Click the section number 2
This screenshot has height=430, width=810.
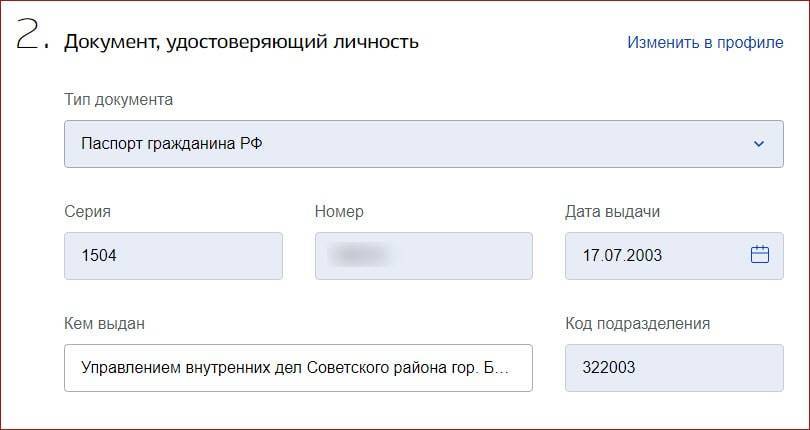coord(30,36)
